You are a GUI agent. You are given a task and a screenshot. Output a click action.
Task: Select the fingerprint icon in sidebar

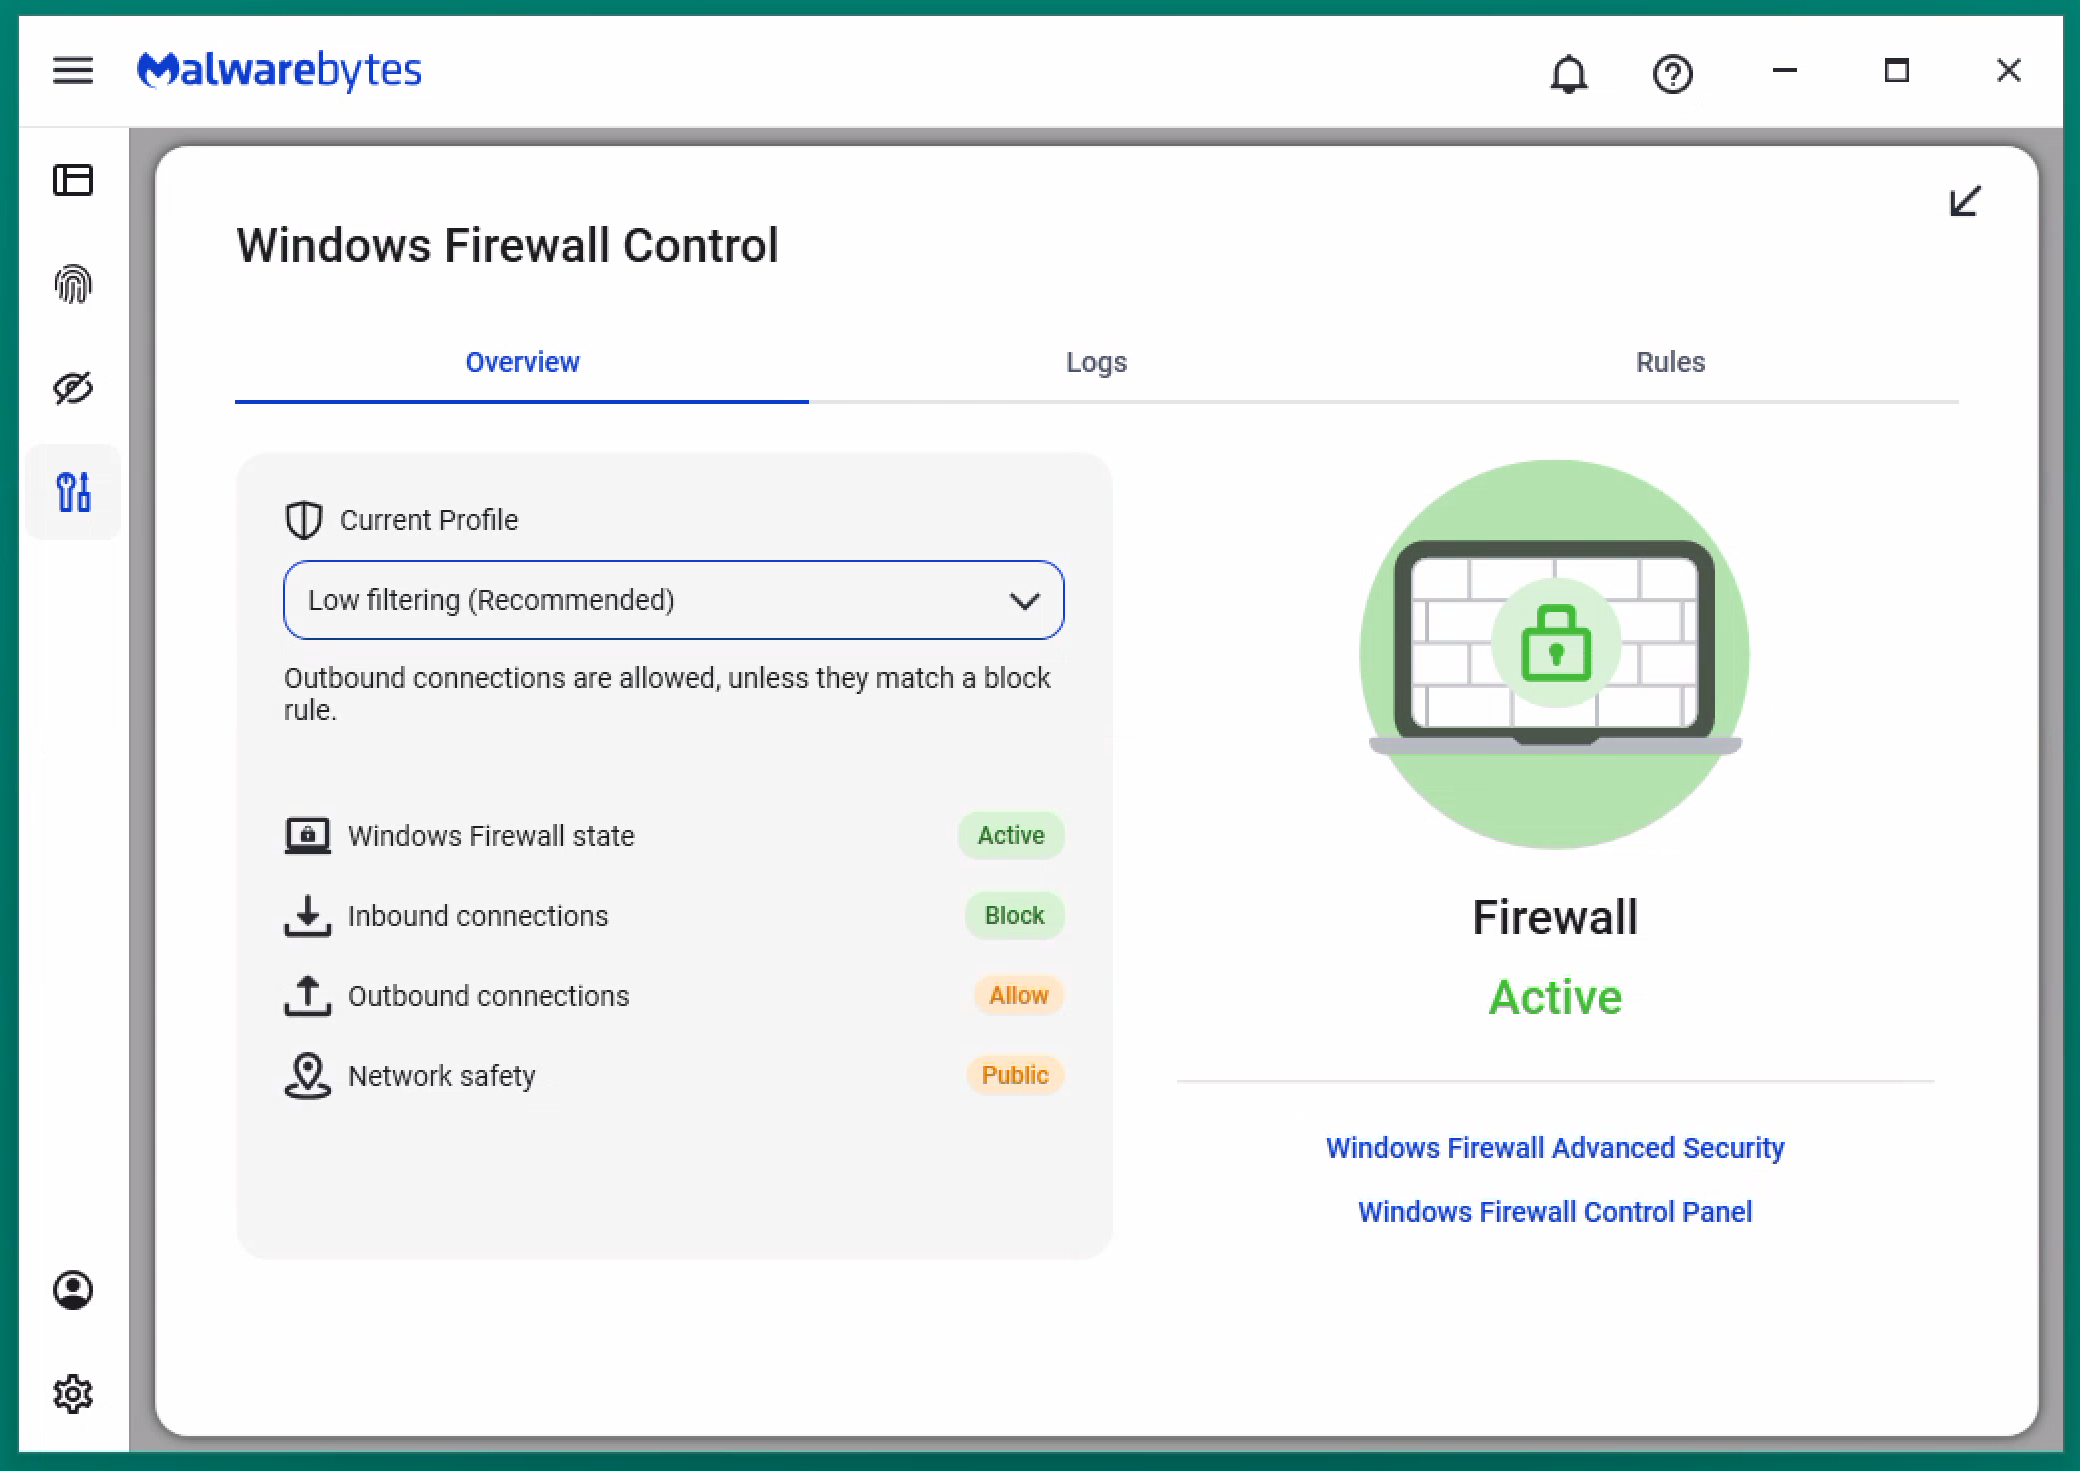(73, 285)
